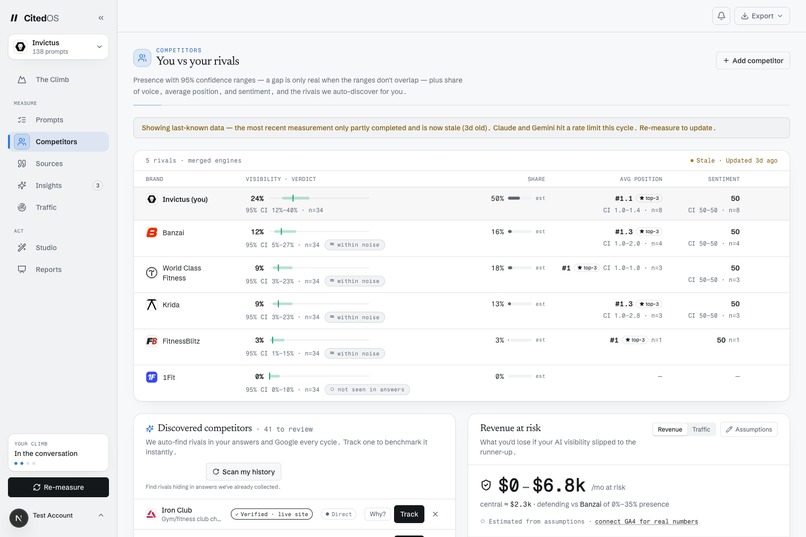The image size is (806, 537).
Task: Click connect GA4 for real numbers link
Action: [x=646, y=522]
